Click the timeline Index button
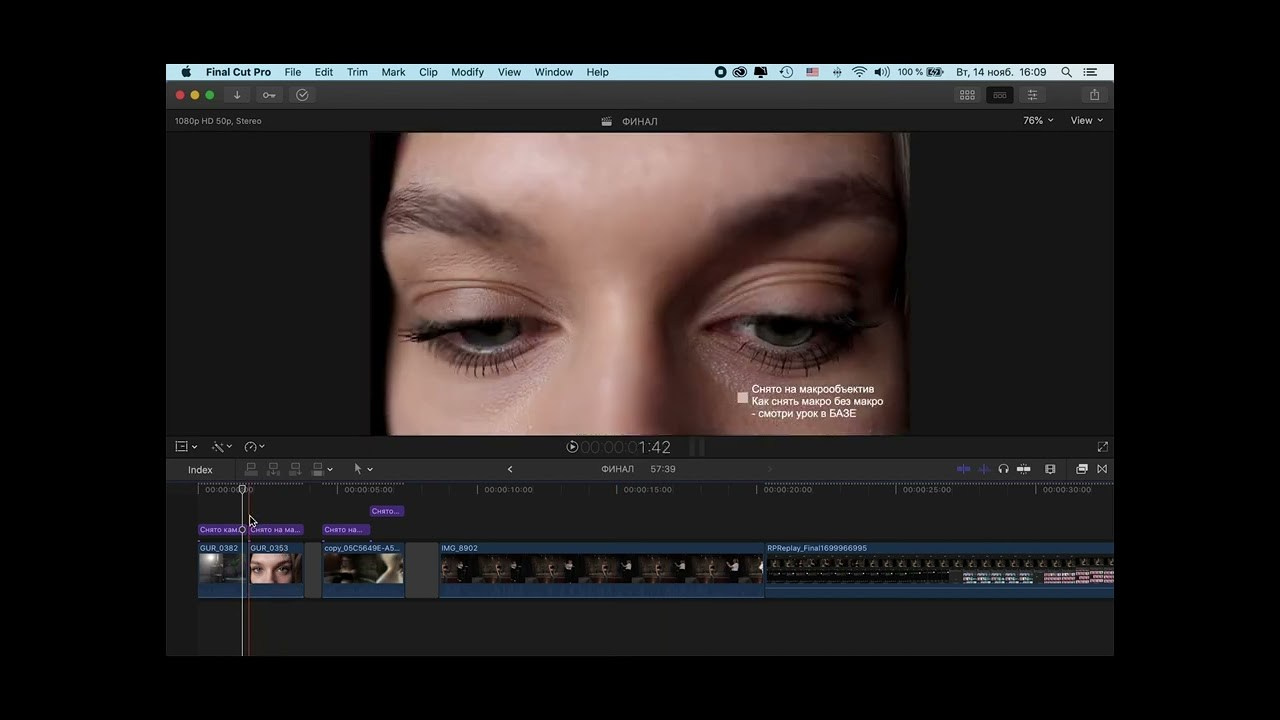Viewport: 1280px width, 720px height. (200, 470)
